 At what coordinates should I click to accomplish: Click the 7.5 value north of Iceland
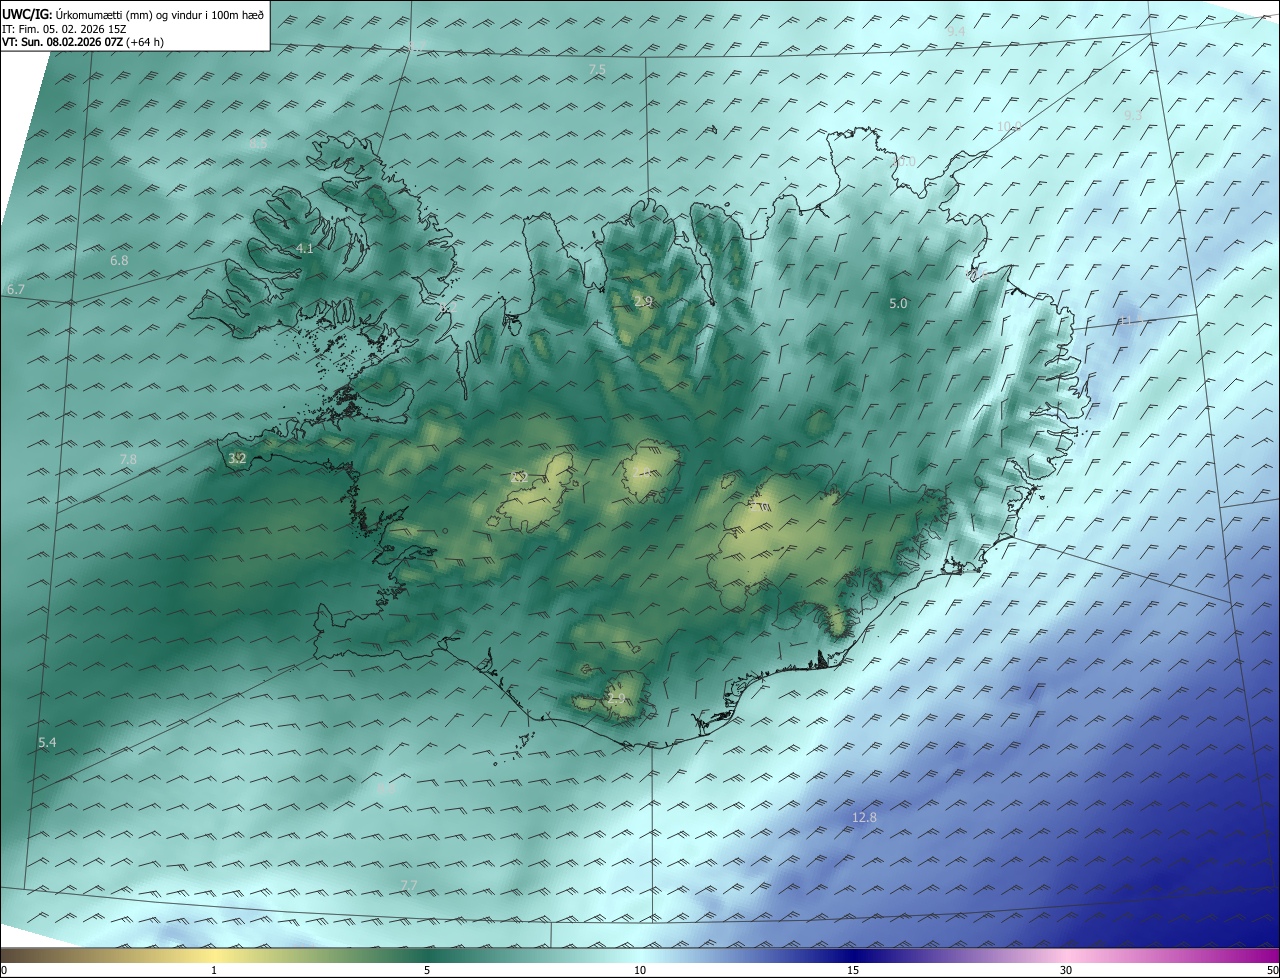[597, 69]
